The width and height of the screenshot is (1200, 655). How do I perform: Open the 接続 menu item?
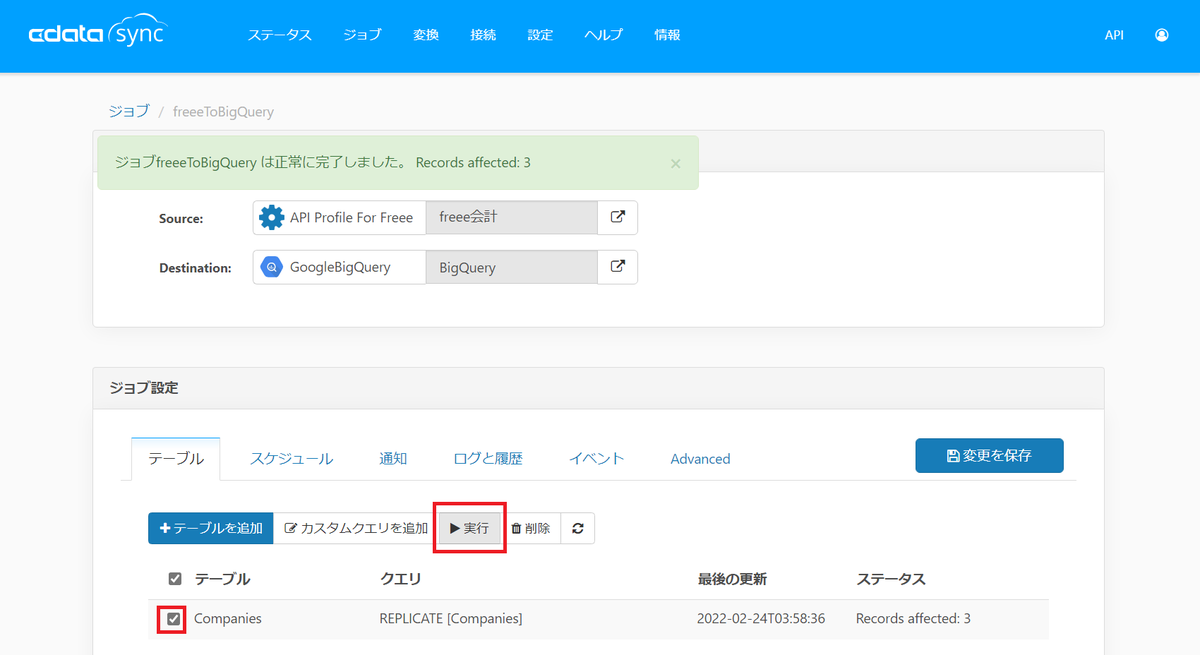[483, 35]
